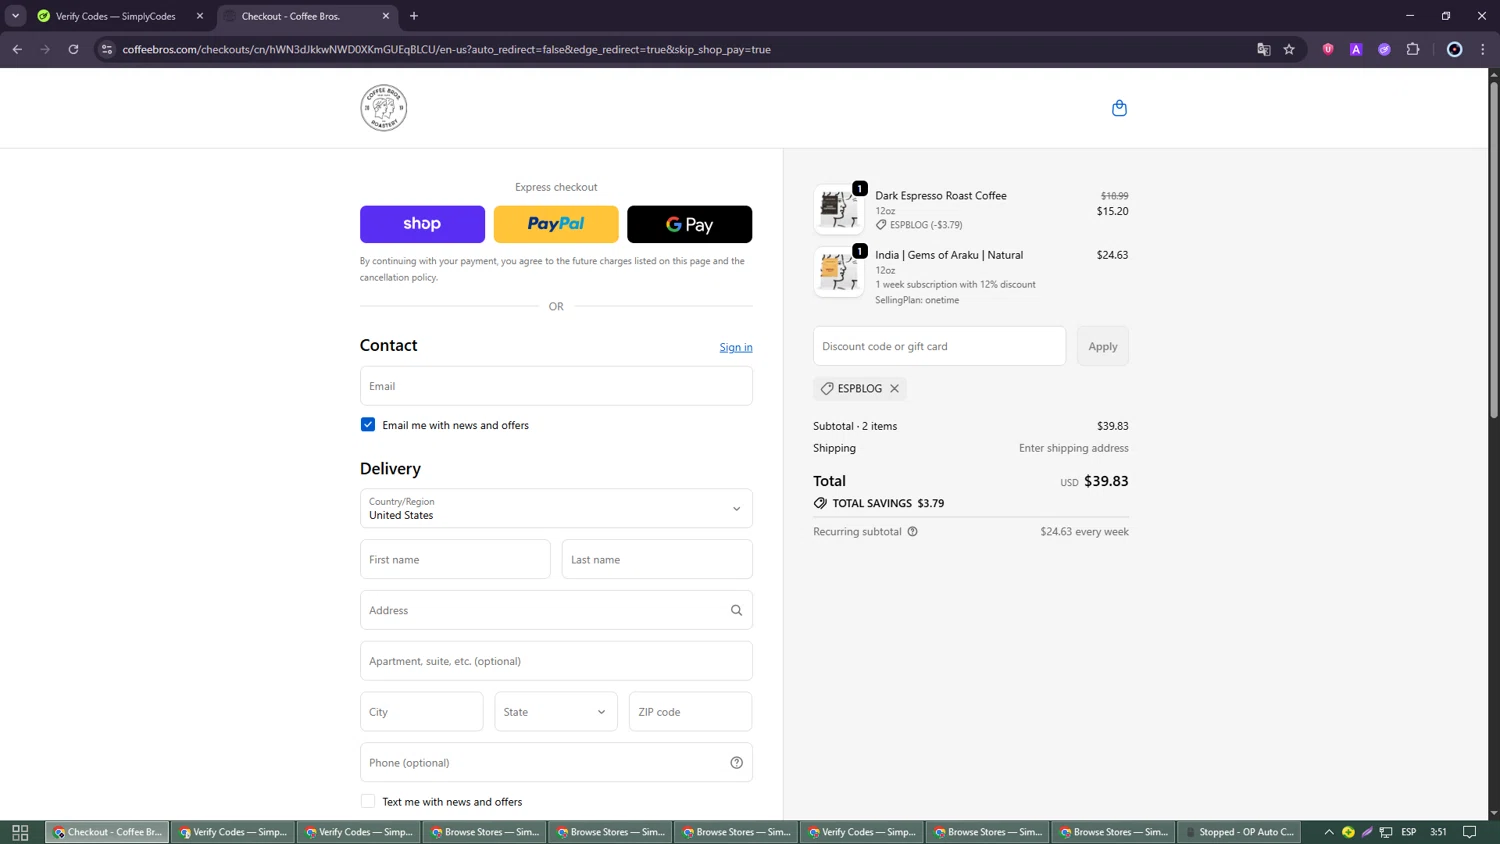Image resolution: width=1500 pixels, height=844 pixels.
Task: Click the $24.63 every week recurring text
Action: pyautogui.click(x=1084, y=532)
